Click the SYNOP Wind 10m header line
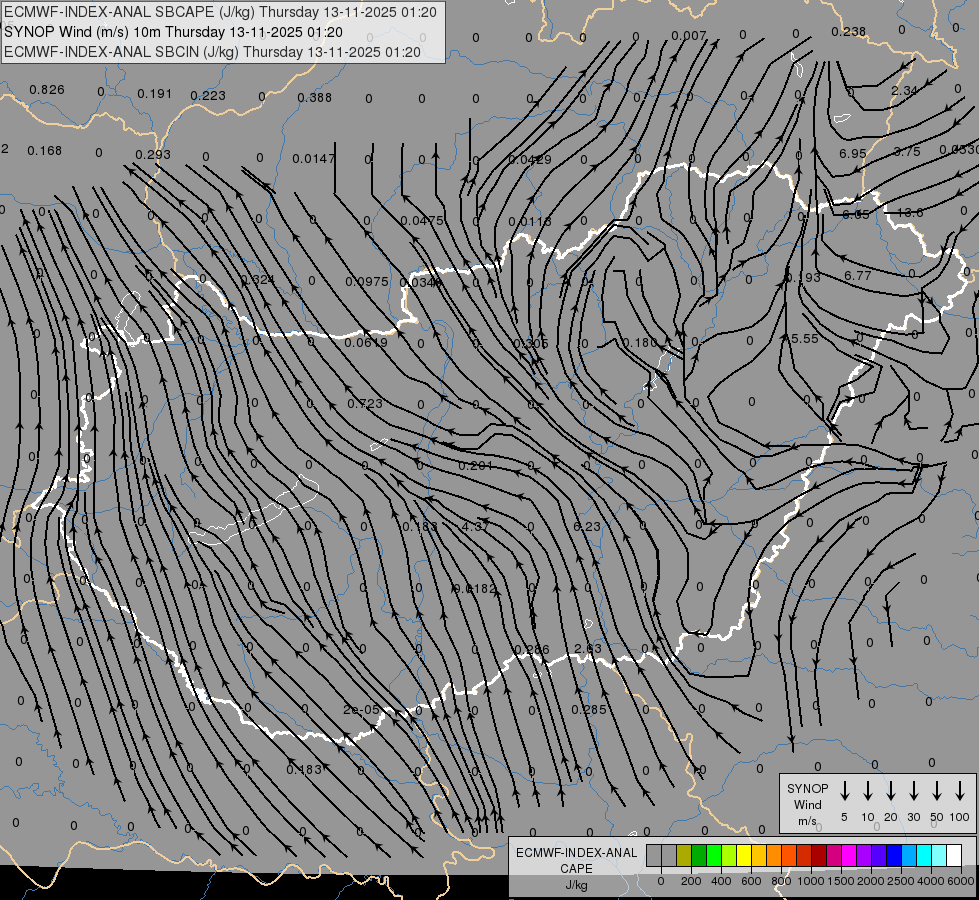Viewport: 979px width, 900px height. 173,32
